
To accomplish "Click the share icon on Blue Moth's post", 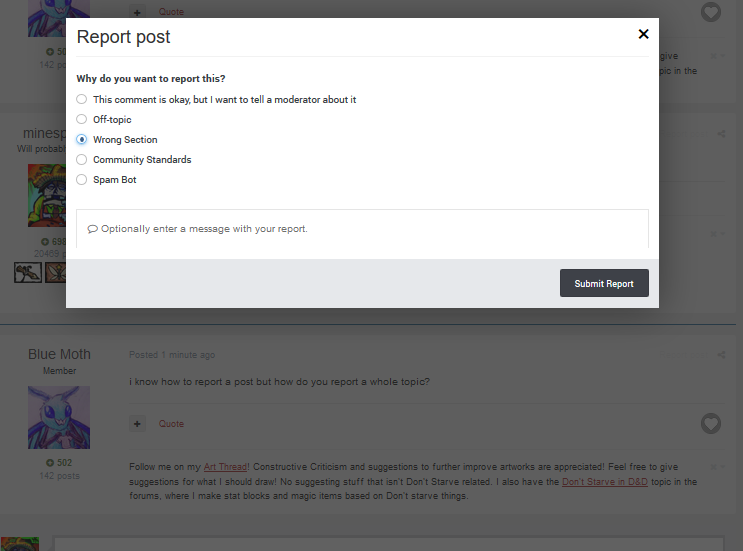I will 721,355.
